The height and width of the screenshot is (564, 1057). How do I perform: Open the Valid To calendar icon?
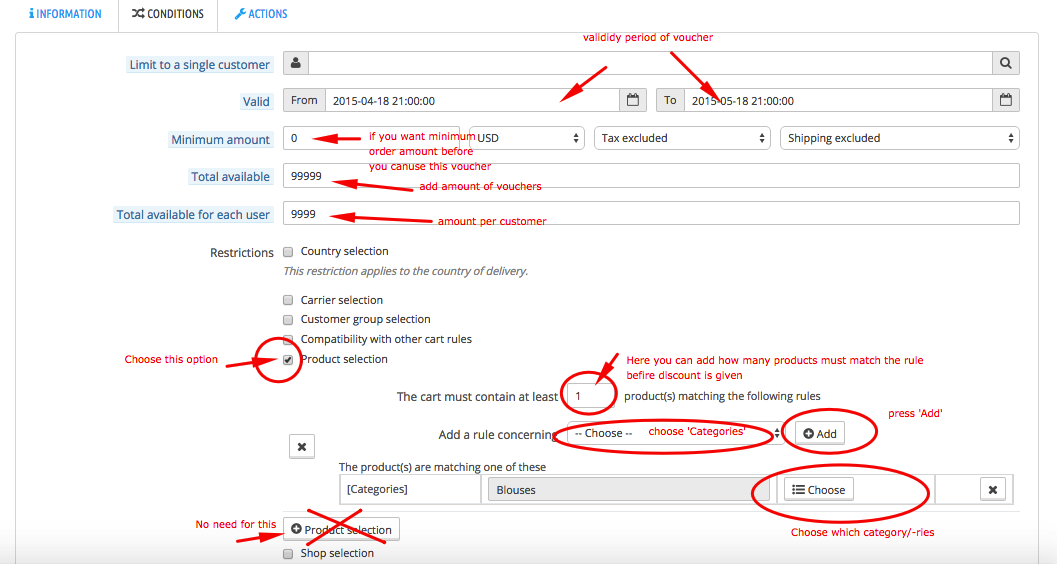click(1005, 100)
